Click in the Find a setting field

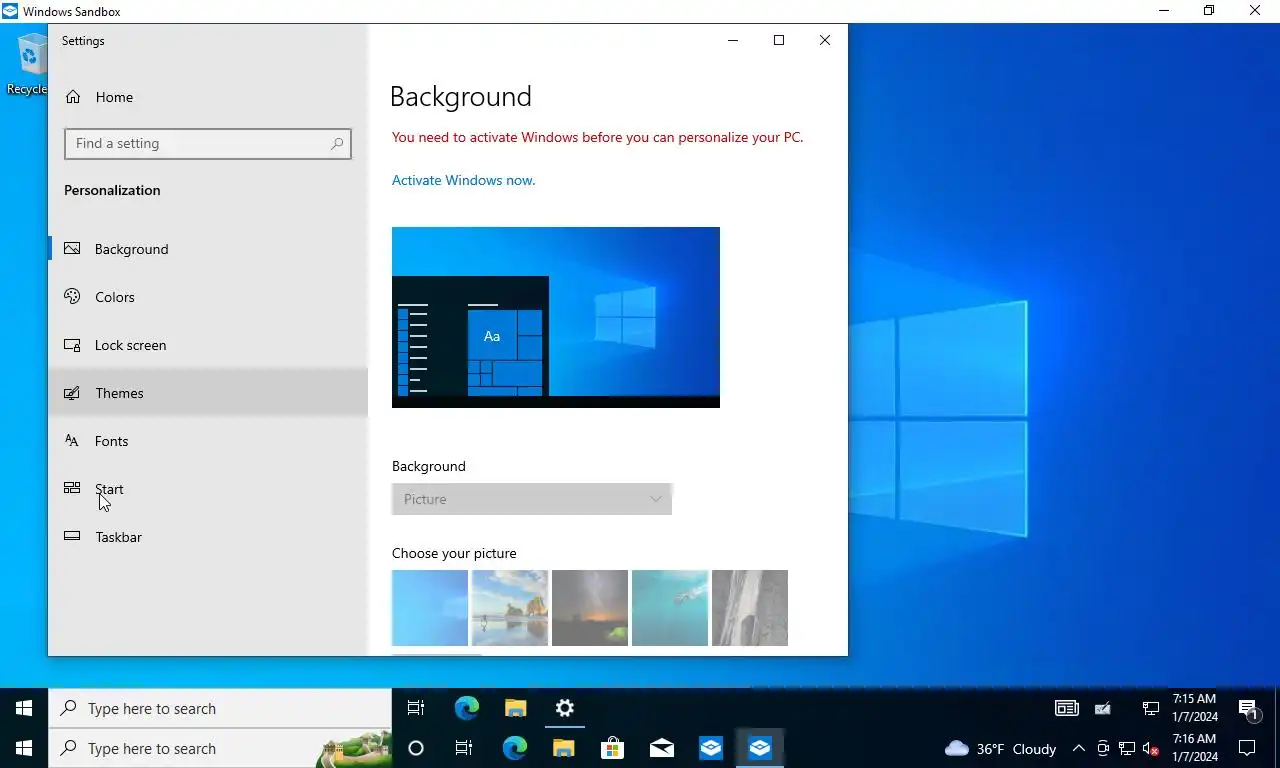click(x=208, y=144)
